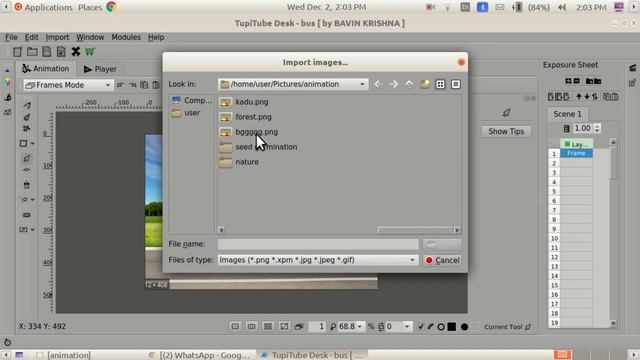Go forward in file dialog
Screen dimensions: 640x360
pyautogui.click(x=393, y=84)
